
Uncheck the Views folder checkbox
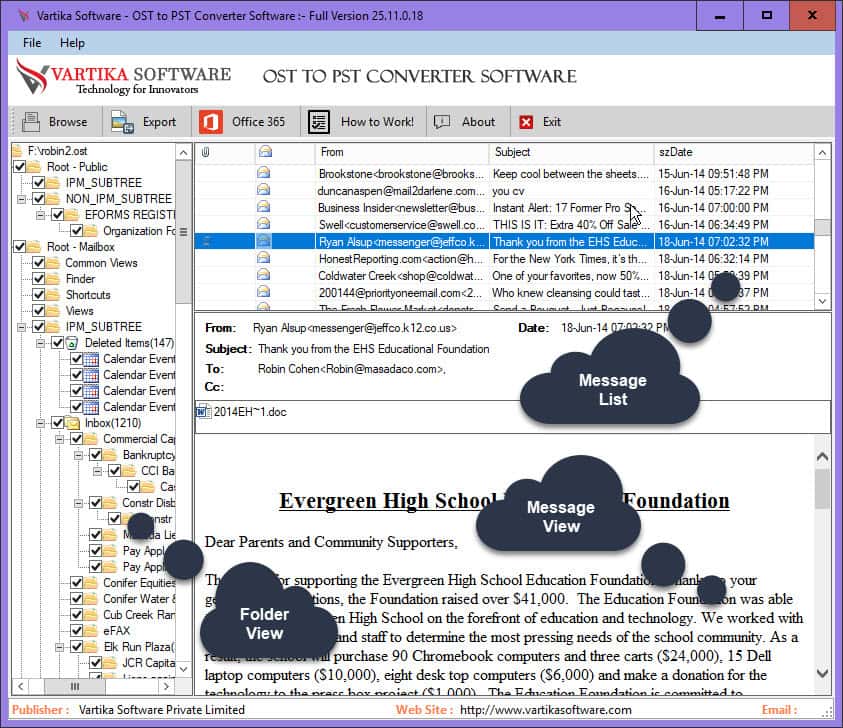[x=39, y=311]
